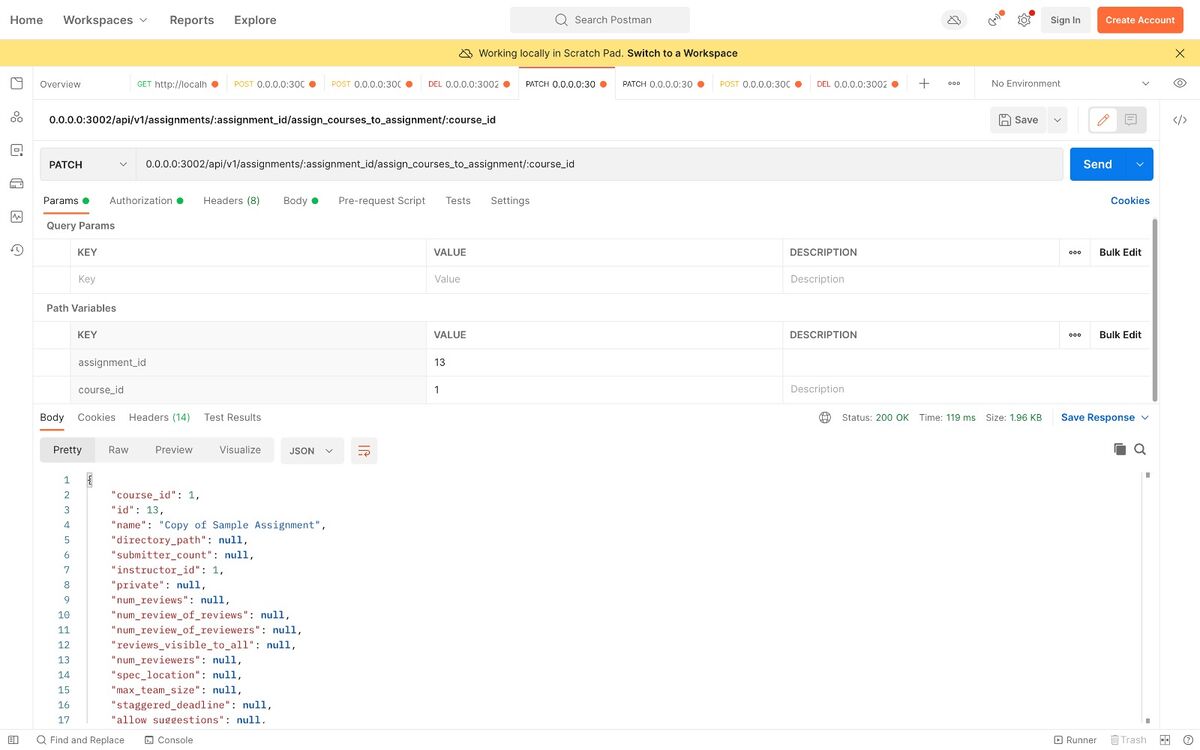Open tab options ellipsis next to plus
Screen dimensions: 1200x750
point(954,84)
